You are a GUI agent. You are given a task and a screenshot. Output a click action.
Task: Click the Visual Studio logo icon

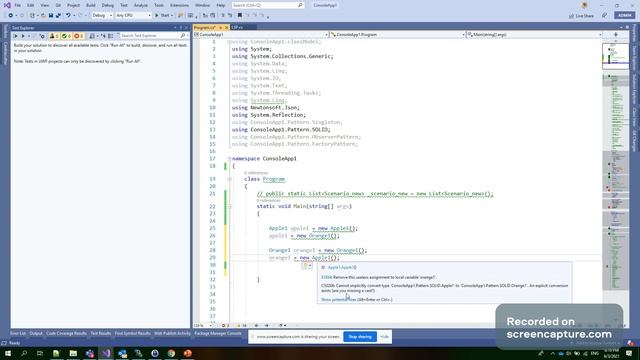click(7, 5)
